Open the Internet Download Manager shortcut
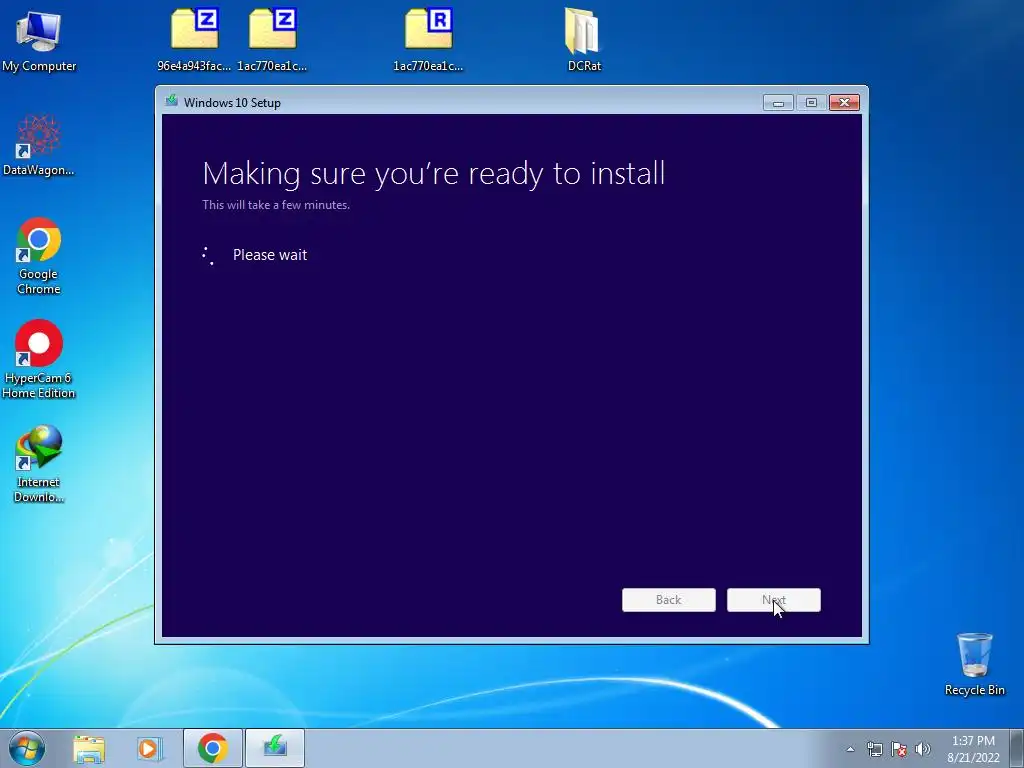1024x768 pixels. 39,464
